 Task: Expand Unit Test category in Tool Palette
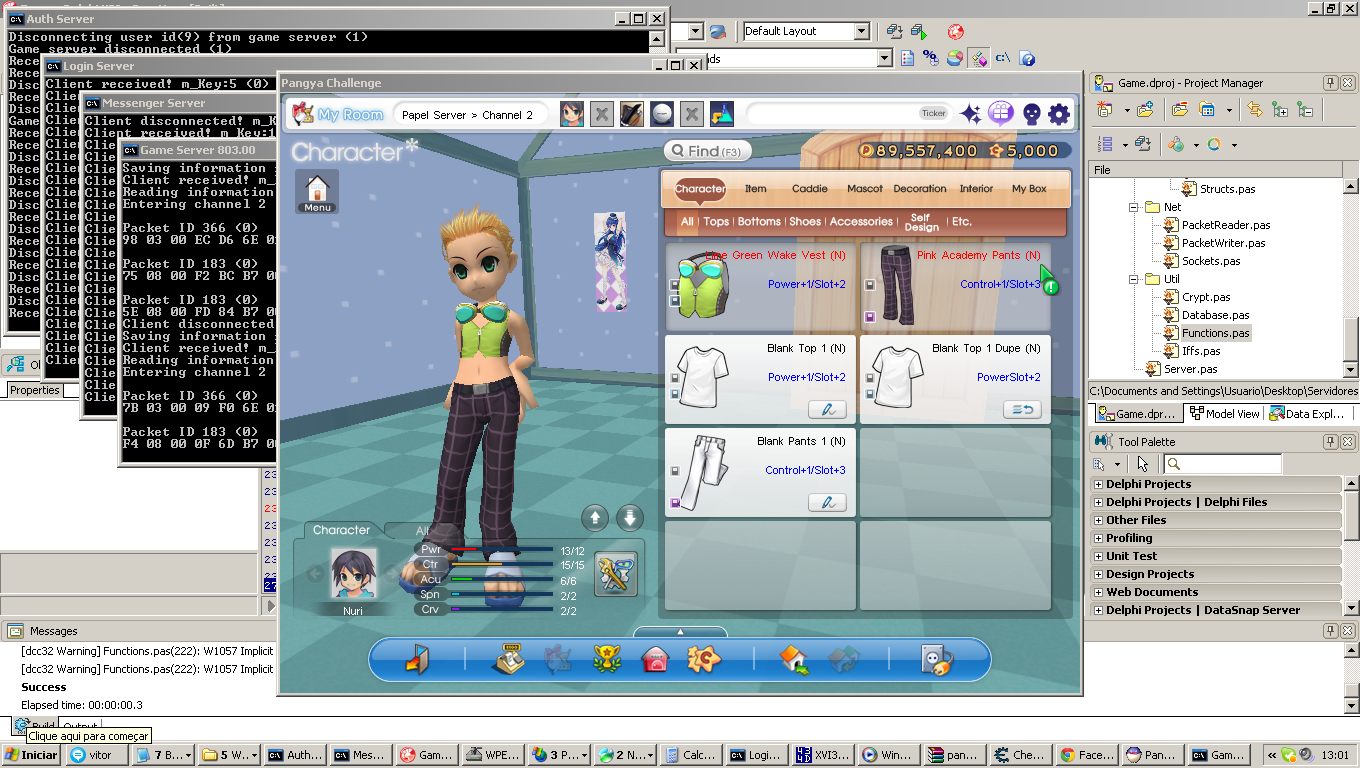[1099, 556]
